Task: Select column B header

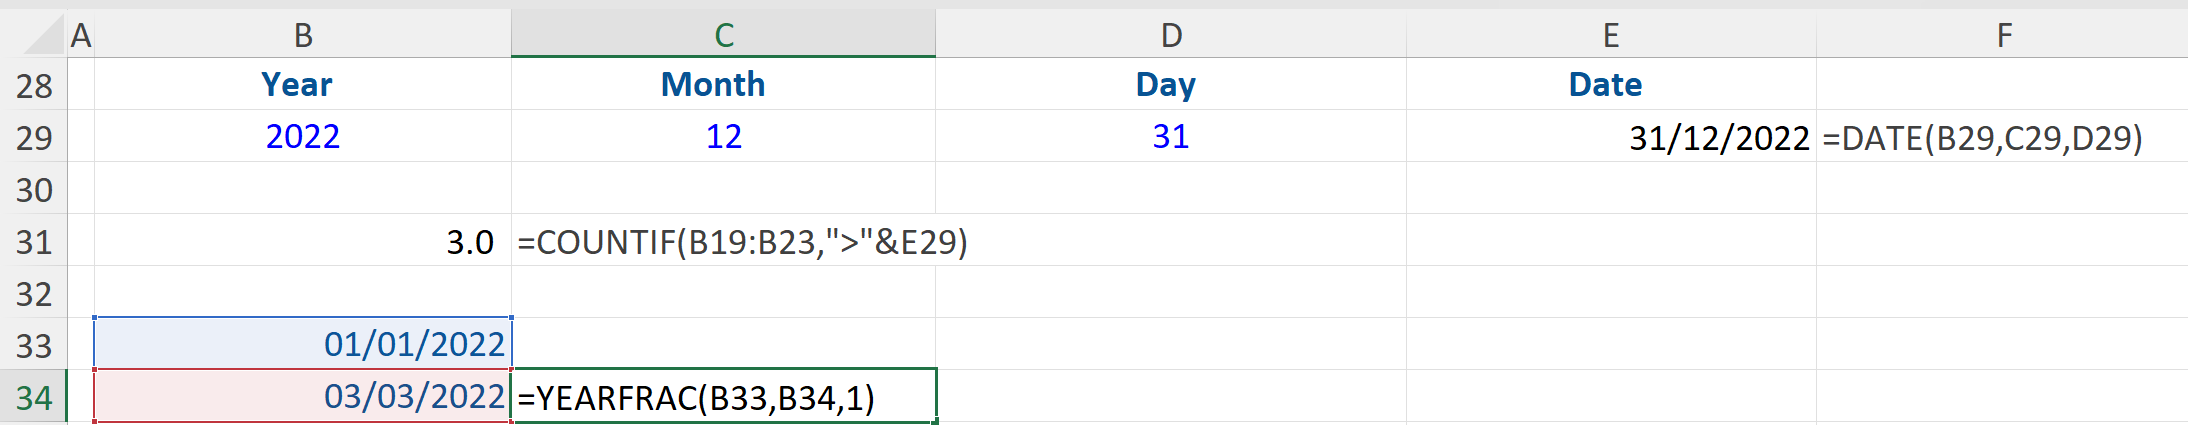Action: tap(303, 35)
